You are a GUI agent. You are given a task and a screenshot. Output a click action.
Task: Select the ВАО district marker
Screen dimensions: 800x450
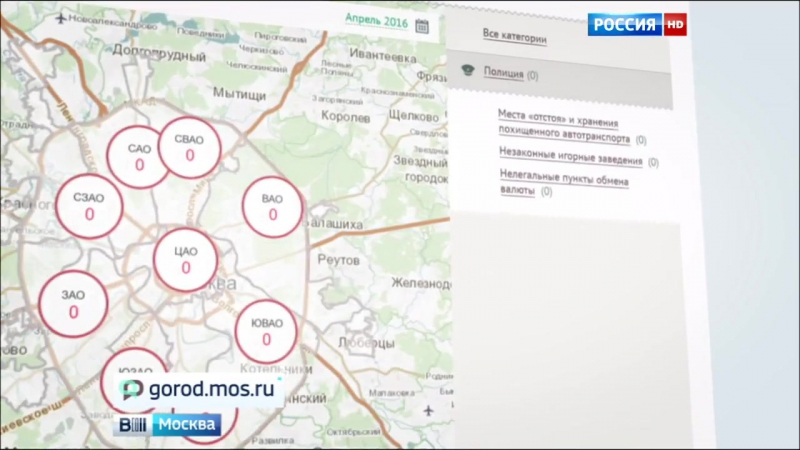click(x=272, y=207)
